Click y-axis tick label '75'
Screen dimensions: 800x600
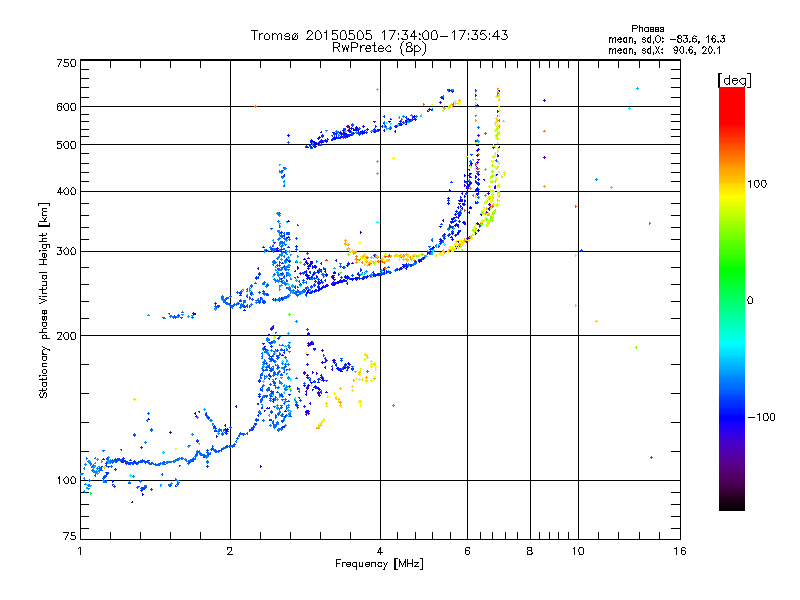70,536
